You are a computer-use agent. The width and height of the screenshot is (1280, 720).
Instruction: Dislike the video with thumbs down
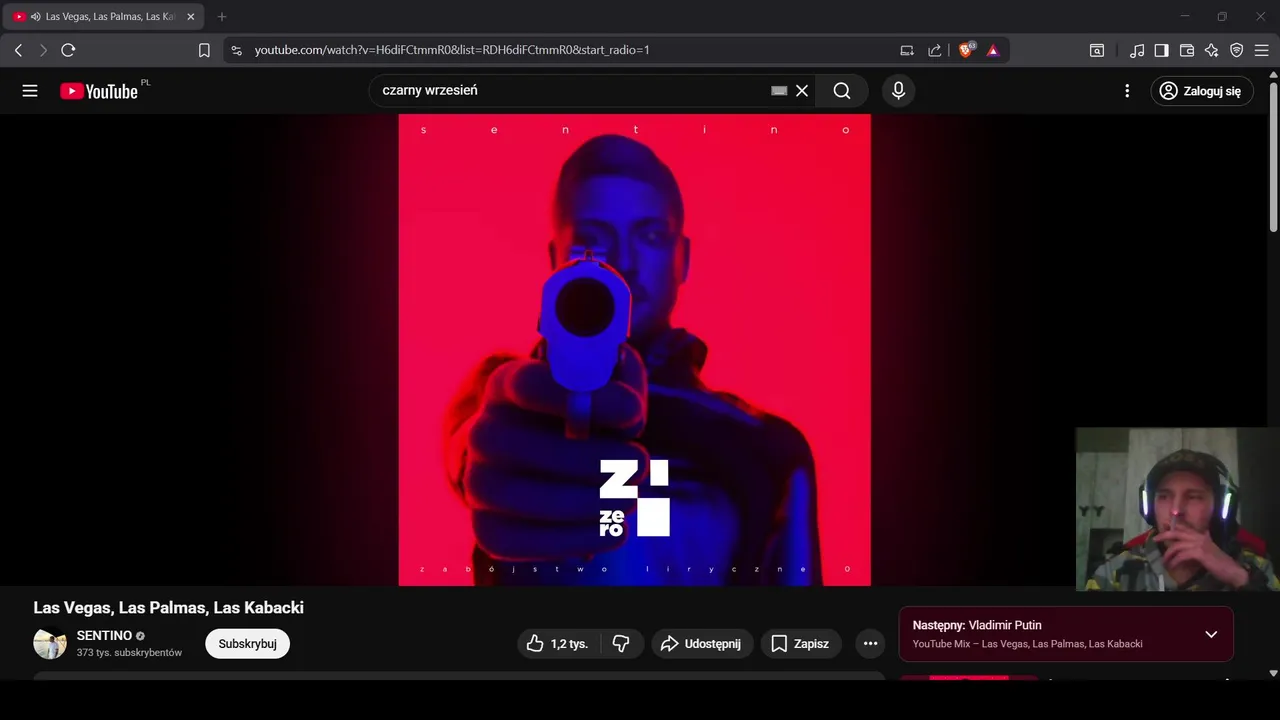(x=621, y=644)
